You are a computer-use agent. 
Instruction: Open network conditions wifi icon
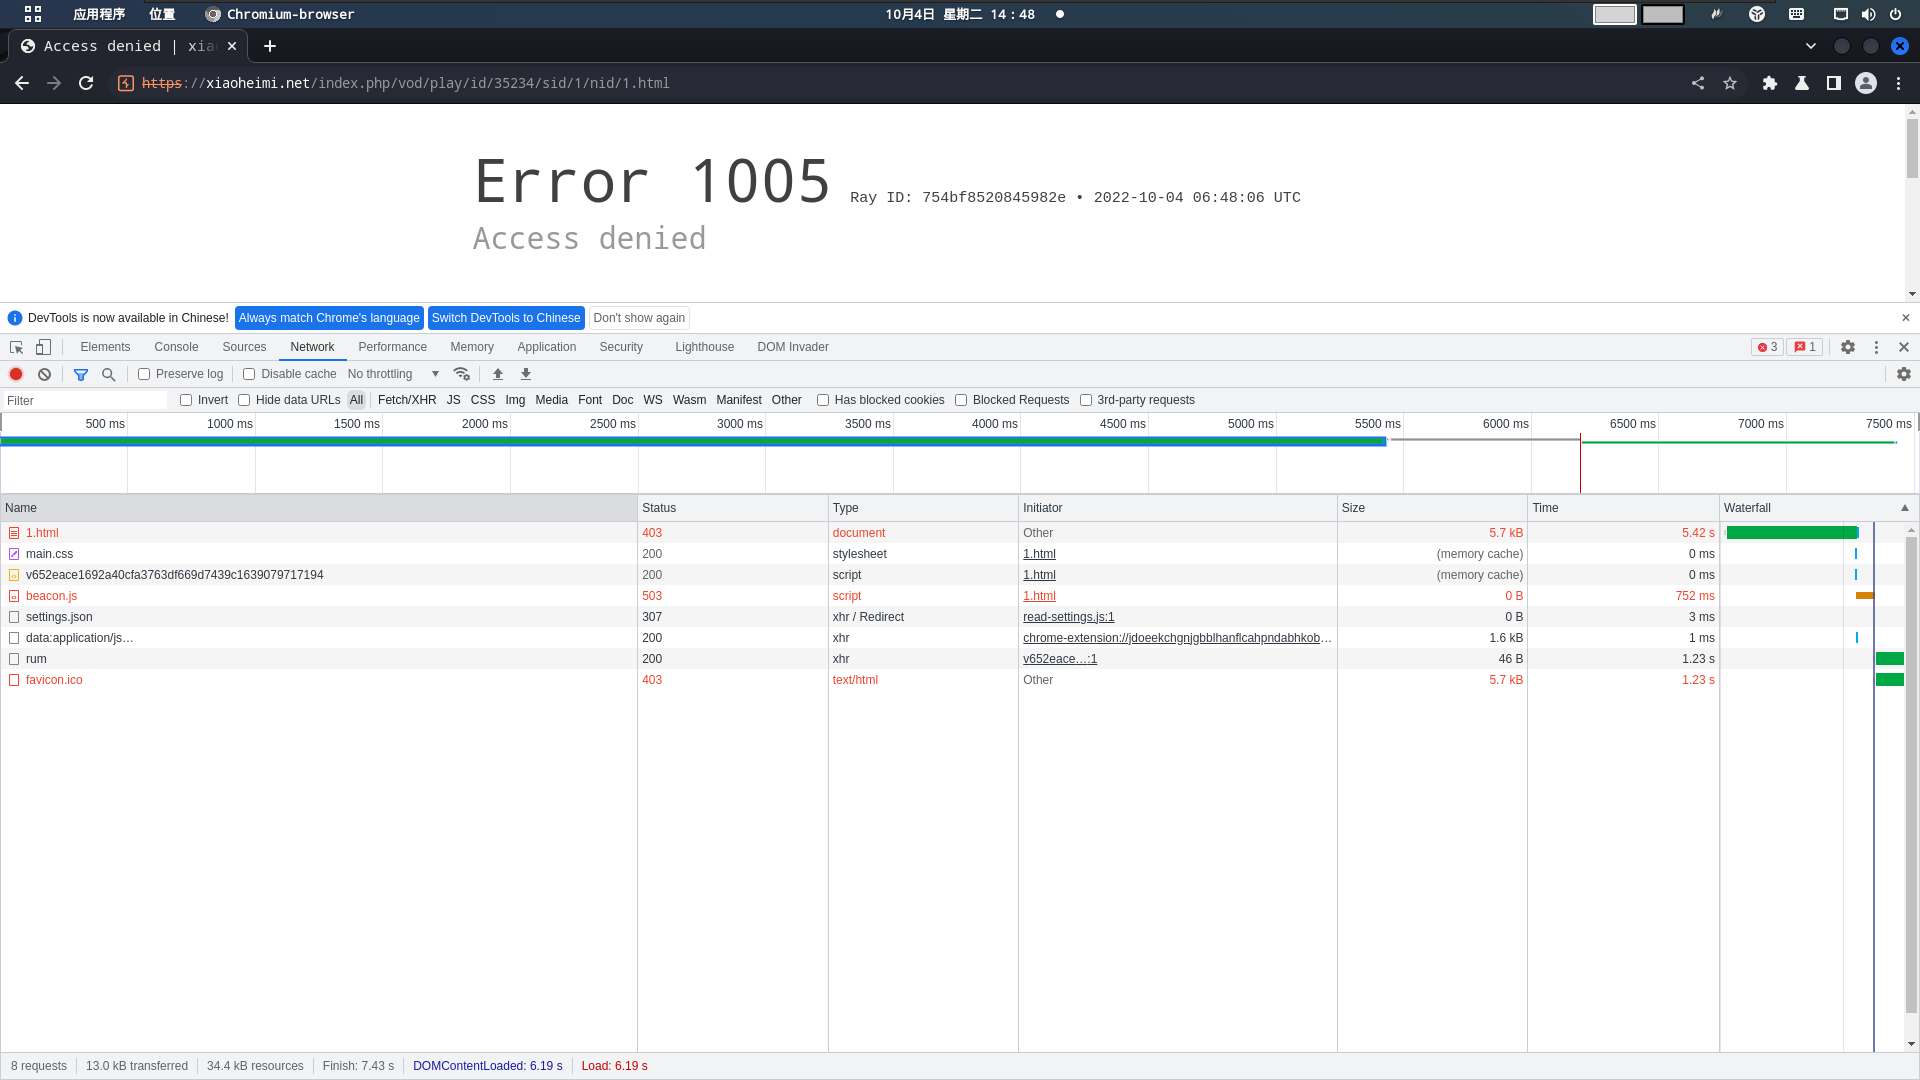(x=461, y=374)
